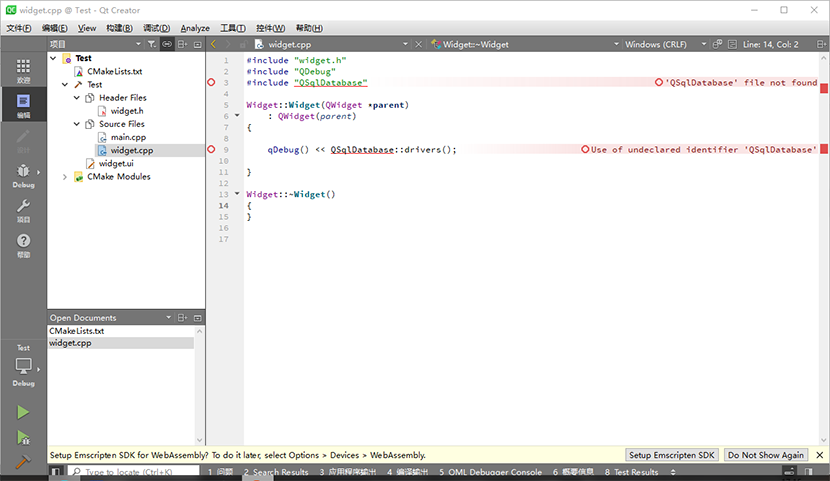This screenshot has height=481, width=830.
Task: Build the project with hammer icon
Action: tap(23, 462)
